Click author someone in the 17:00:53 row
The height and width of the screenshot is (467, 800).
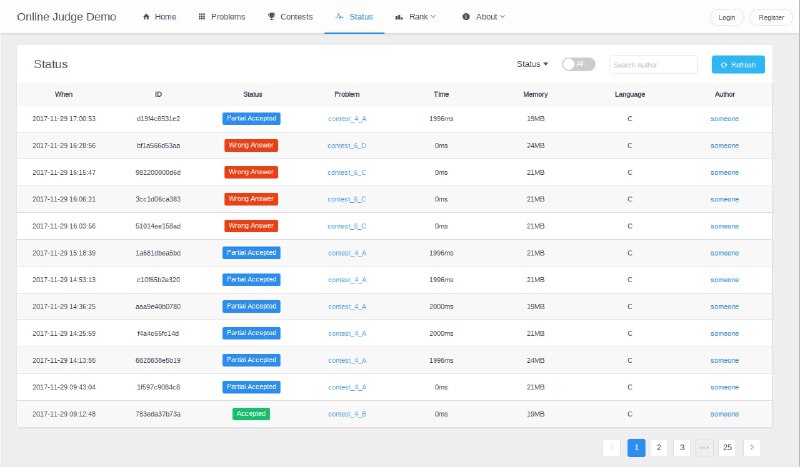[724, 119]
